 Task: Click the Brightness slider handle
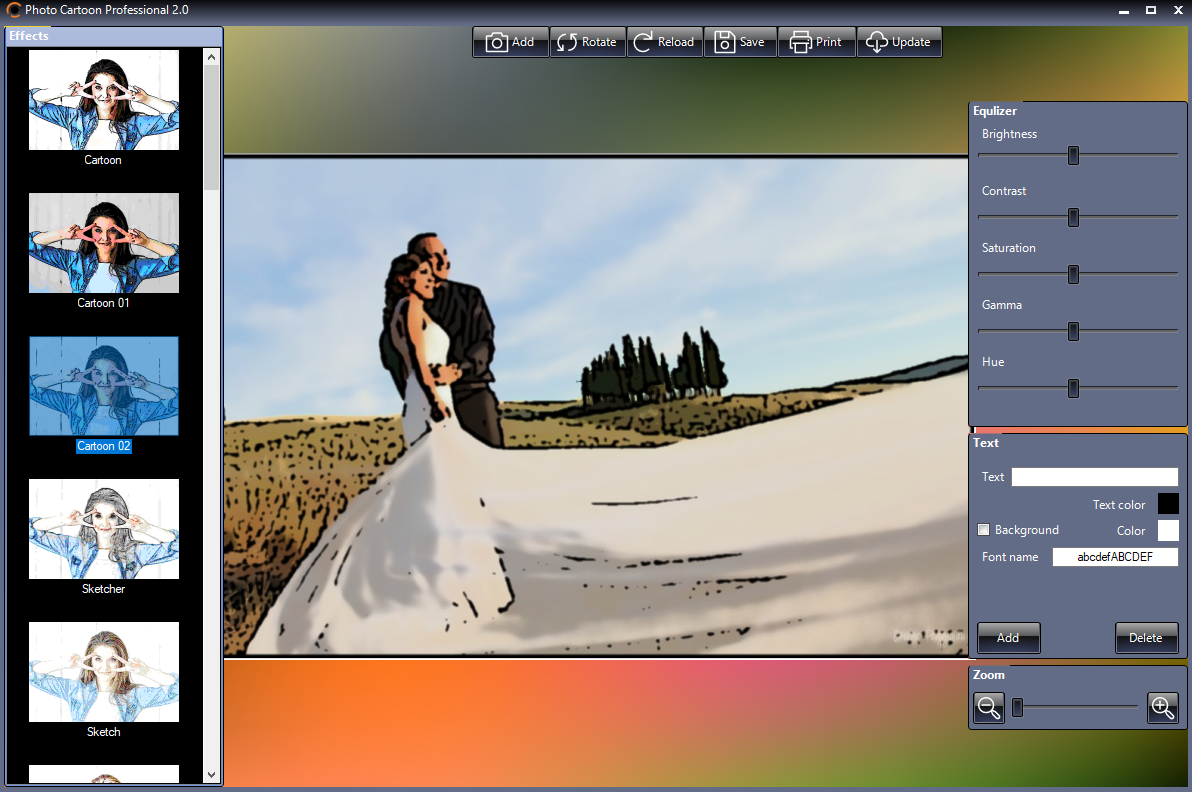(1073, 155)
